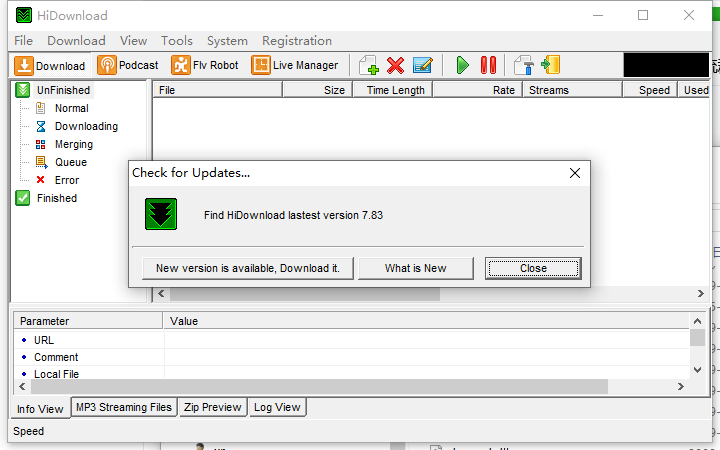Viewport: 720px width, 450px height.
Task: Click the HiDownload logo in update dialog
Action: click(x=161, y=214)
